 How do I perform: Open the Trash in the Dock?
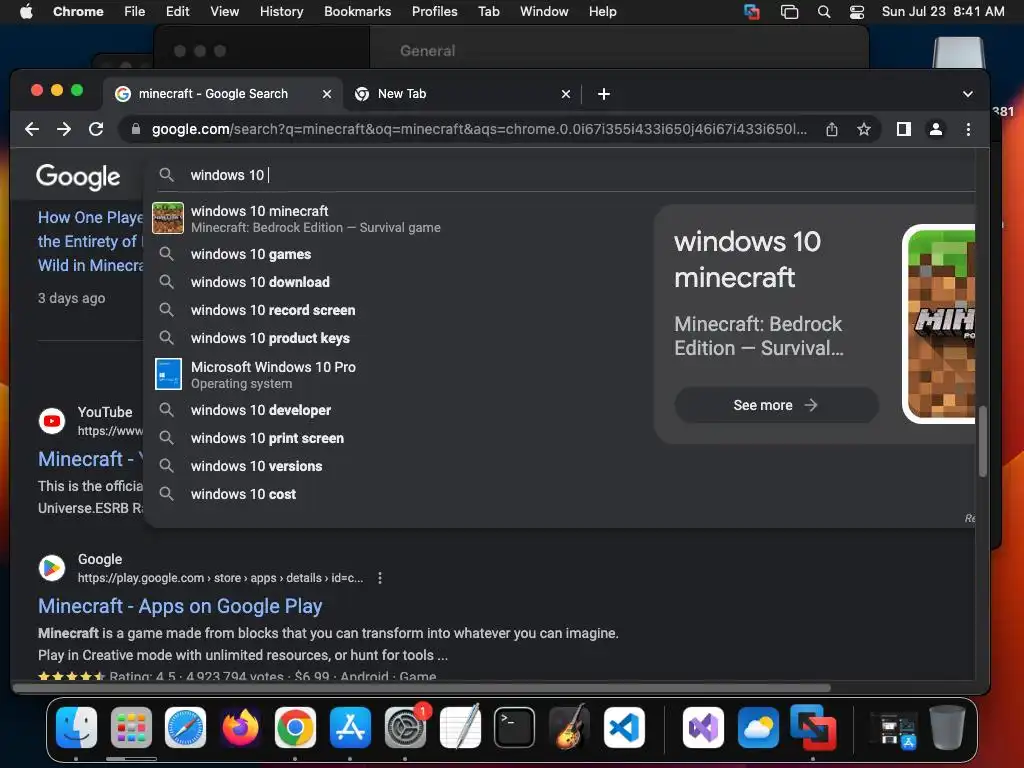pos(947,727)
